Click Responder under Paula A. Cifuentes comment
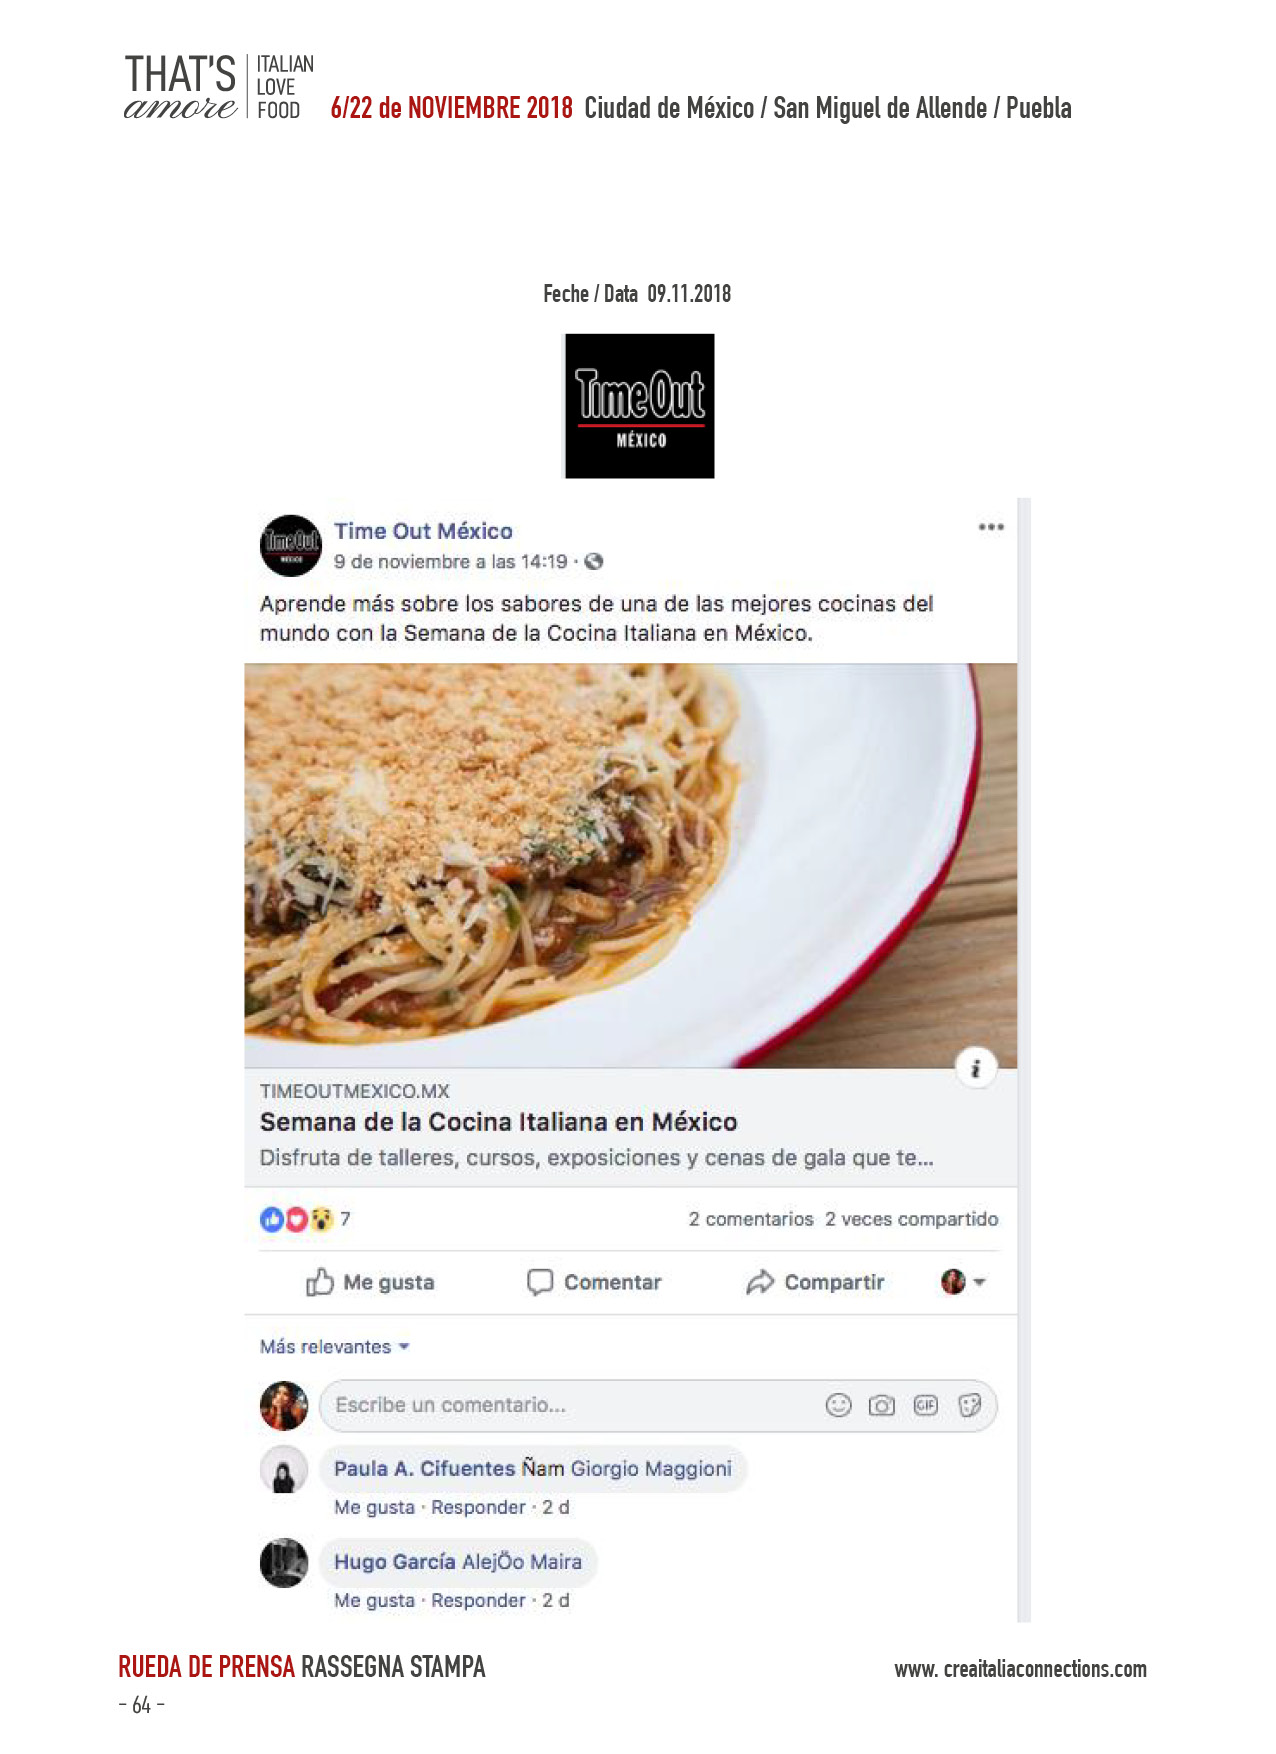The height and width of the screenshot is (1754, 1276). tap(478, 1507)
